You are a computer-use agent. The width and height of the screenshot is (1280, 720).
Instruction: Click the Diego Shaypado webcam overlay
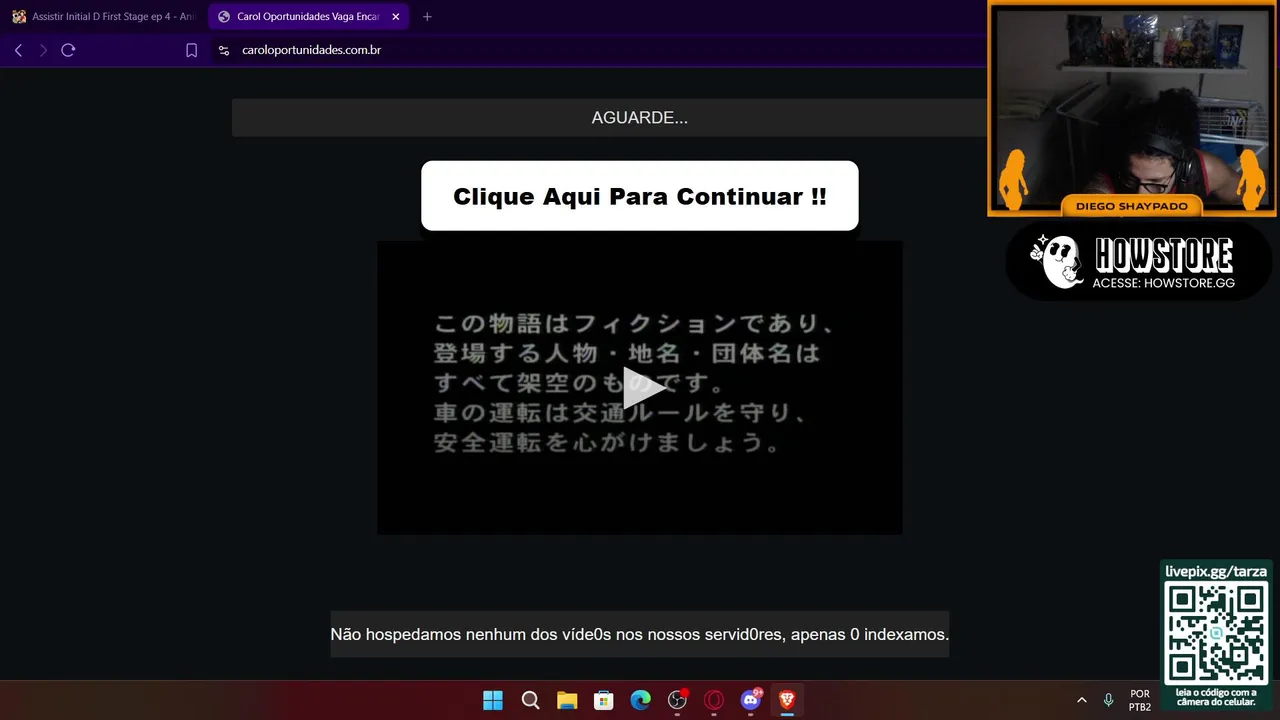(1132, 108)
